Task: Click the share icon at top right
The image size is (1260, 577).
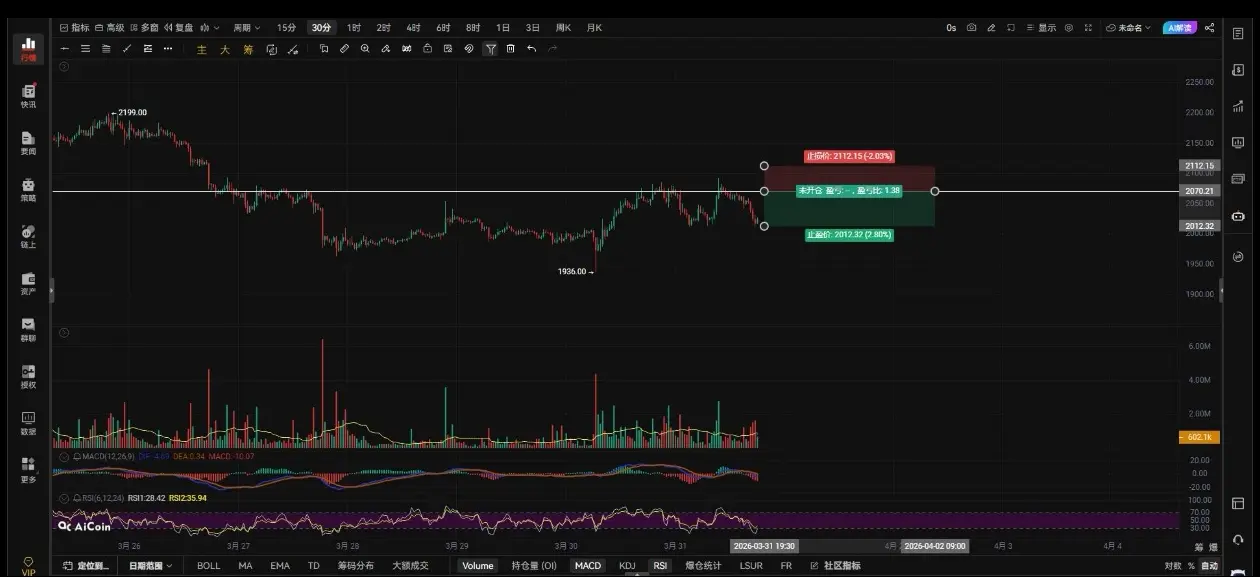Action: click(x=1209, y=28)
